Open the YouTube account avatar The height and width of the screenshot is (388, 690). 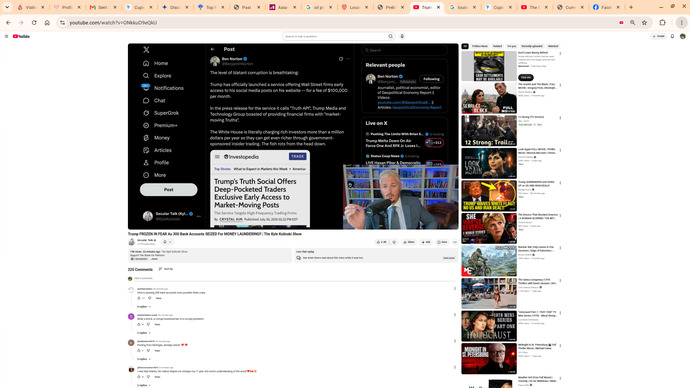point(683,37)
